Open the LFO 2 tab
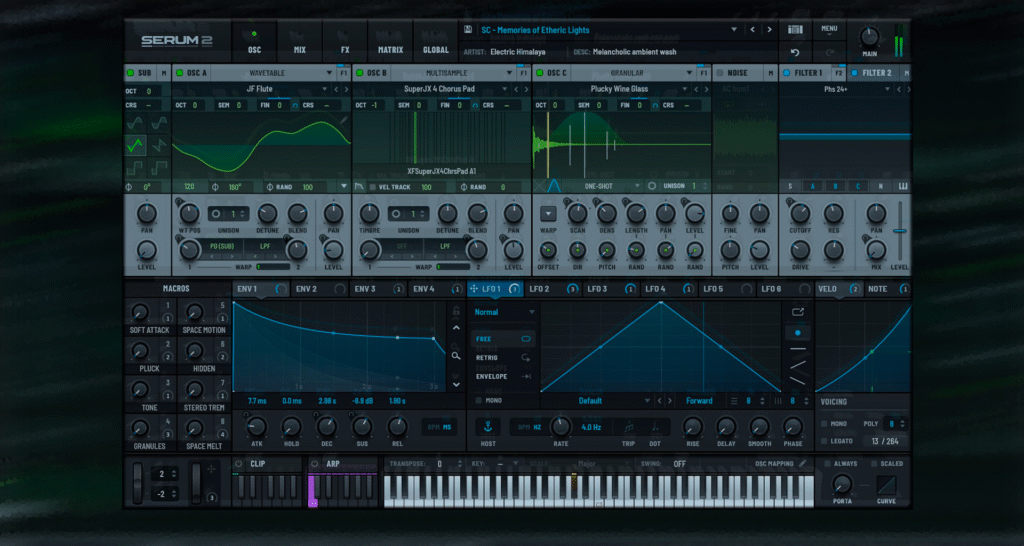Viewport: 1024px width, 546px height. [539, 289]
